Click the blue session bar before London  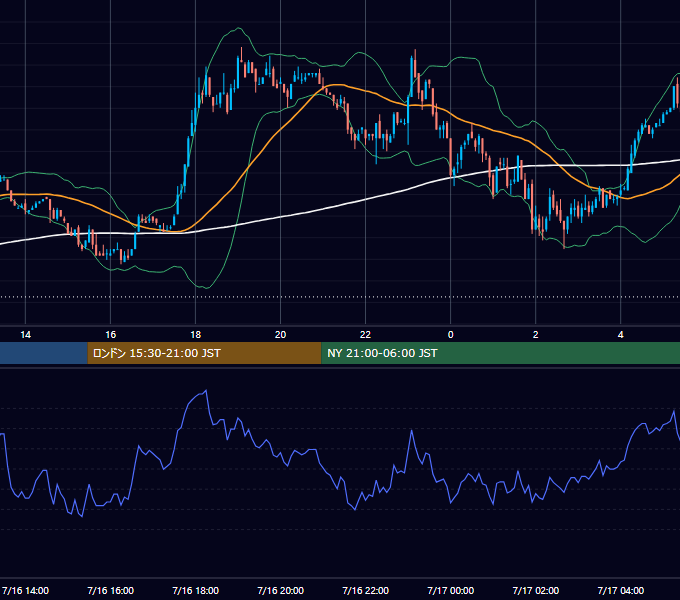[43, 353]
